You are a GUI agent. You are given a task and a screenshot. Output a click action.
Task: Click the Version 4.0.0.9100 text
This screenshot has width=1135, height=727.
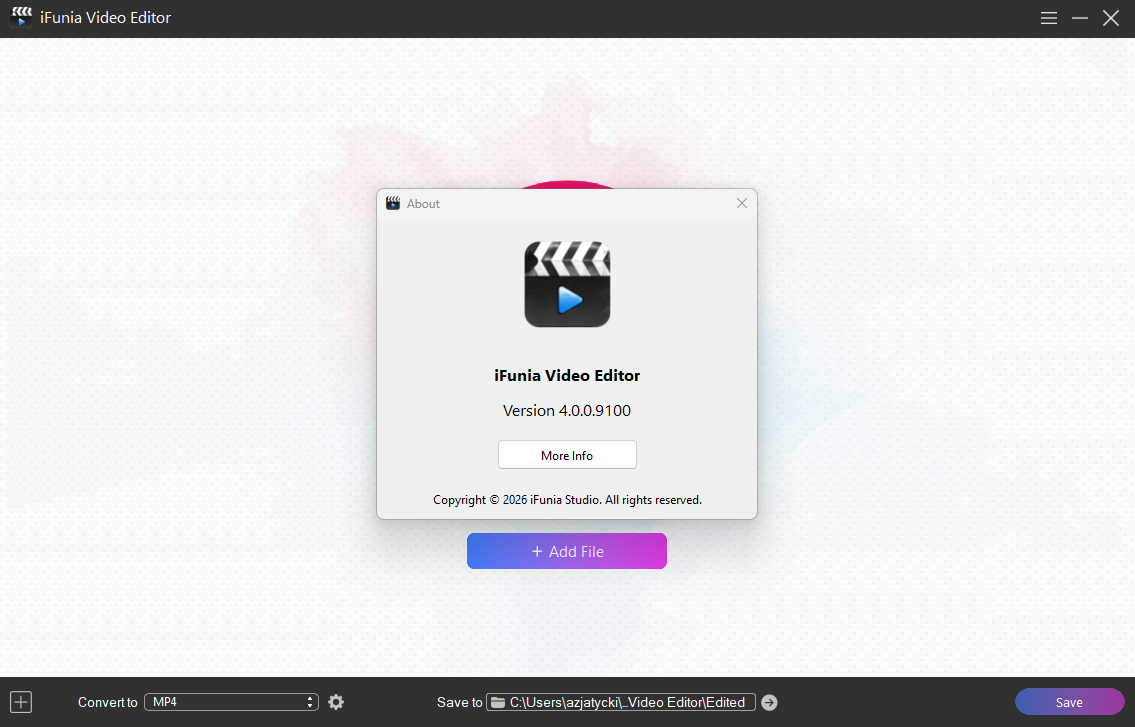pyautogui.click(x=567, y=411)
